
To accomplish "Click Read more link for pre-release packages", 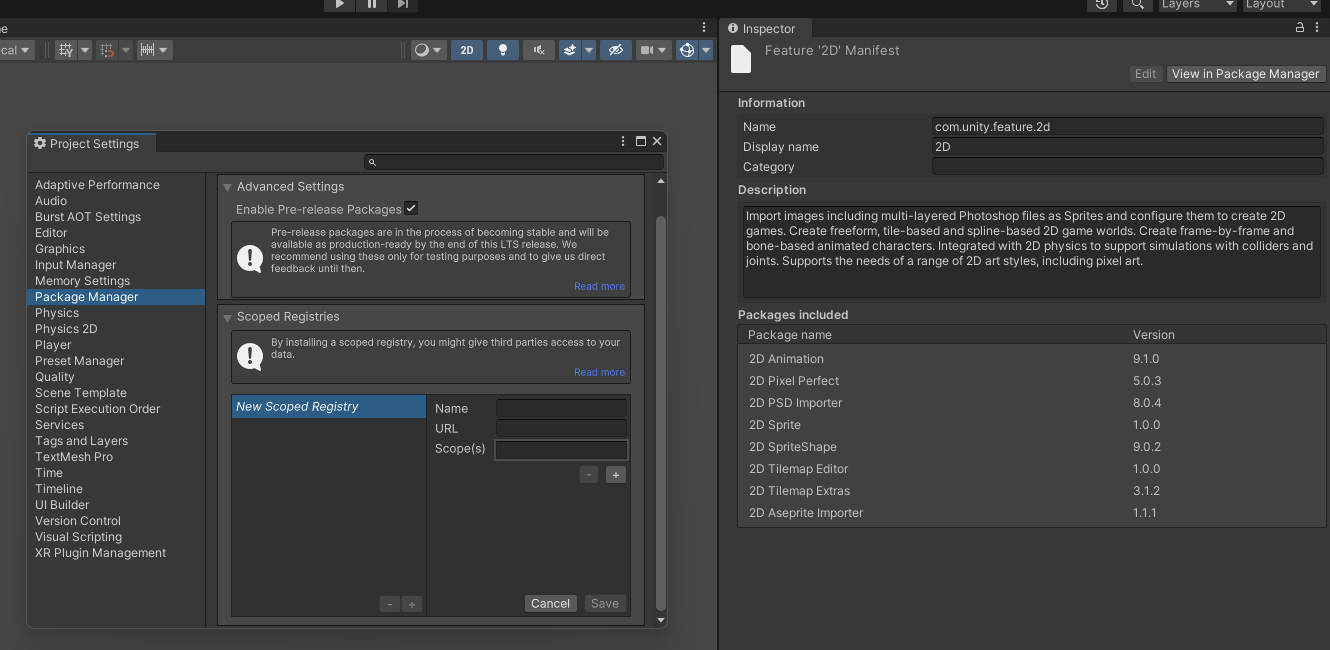I will coord(599,286).
